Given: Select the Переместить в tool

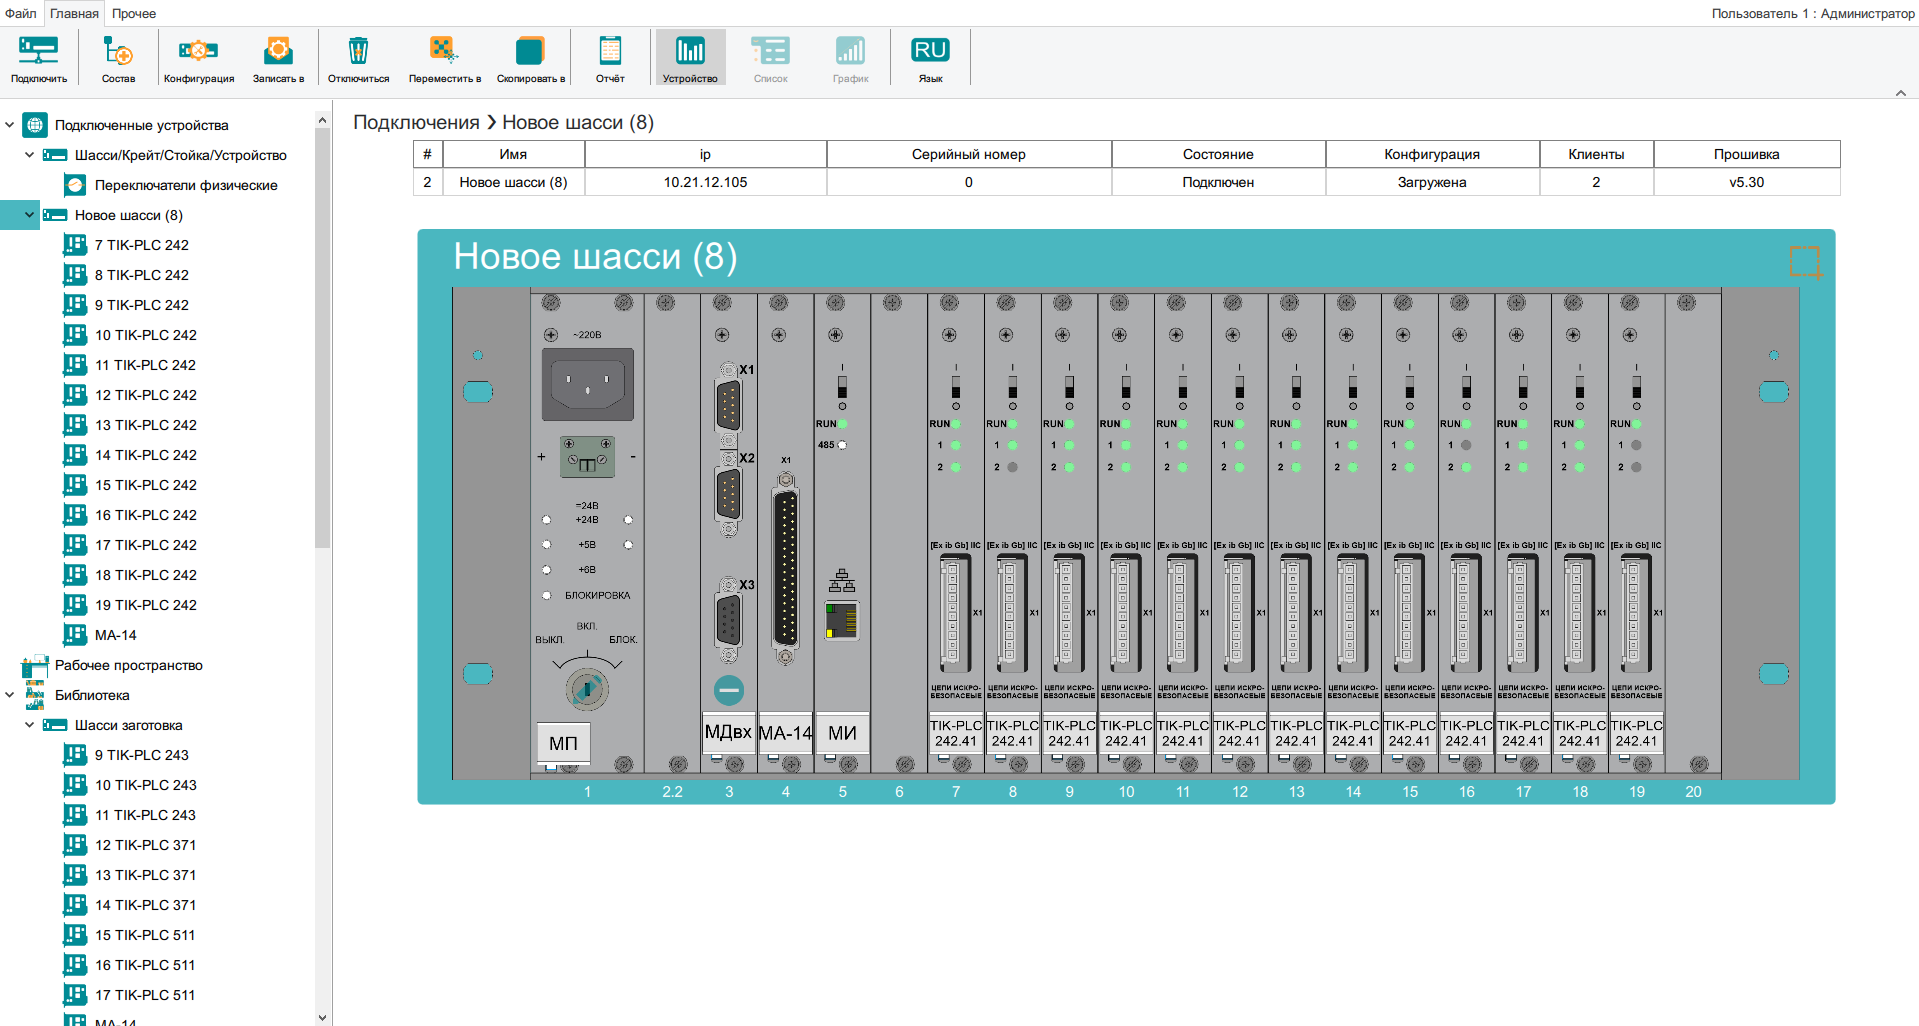Looking at the screenshot, I should coord(444,59).
